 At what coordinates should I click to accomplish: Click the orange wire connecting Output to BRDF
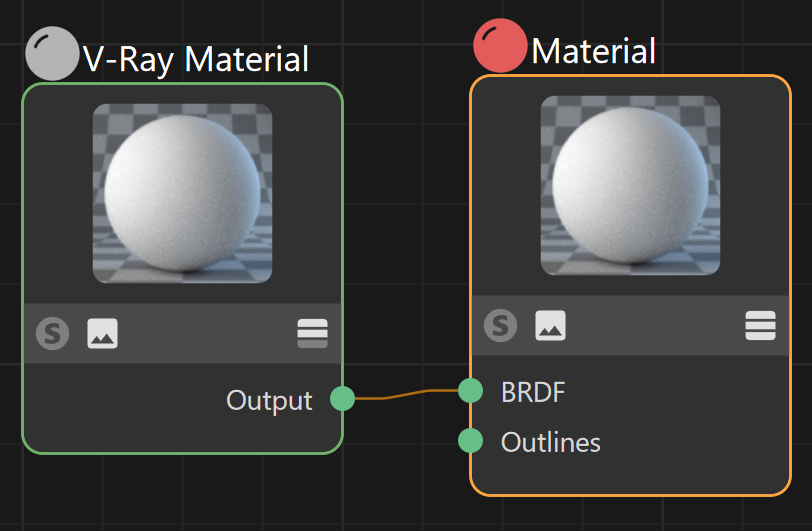407,394
